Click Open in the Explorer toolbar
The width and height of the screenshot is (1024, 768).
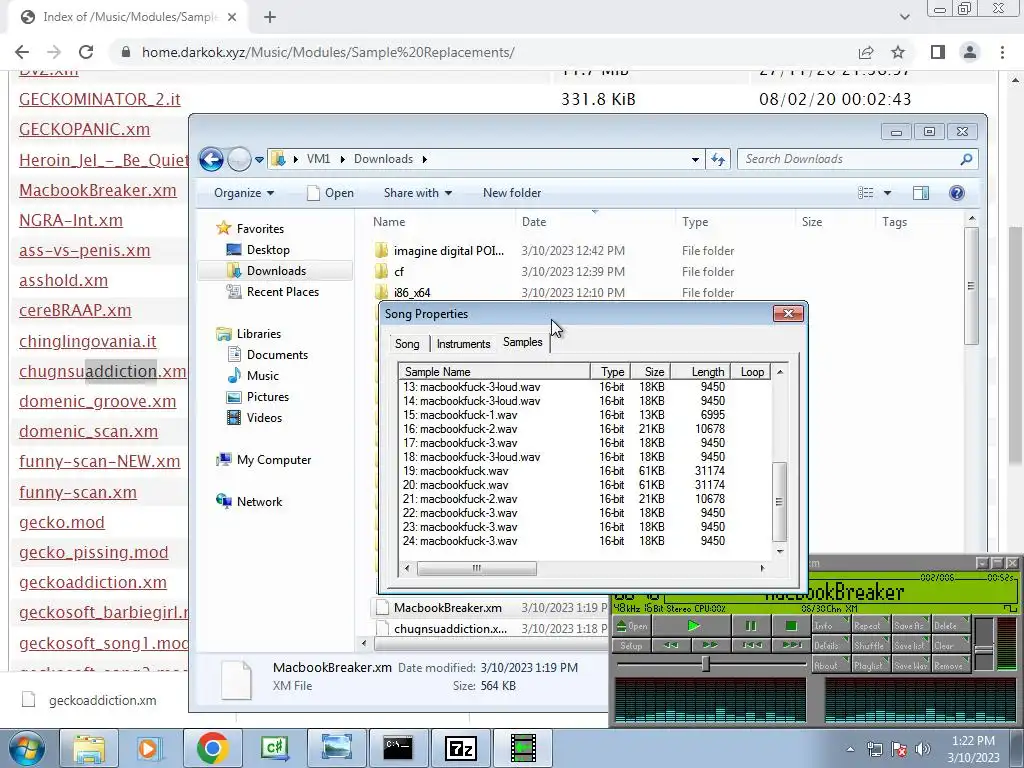pos(330,193)
